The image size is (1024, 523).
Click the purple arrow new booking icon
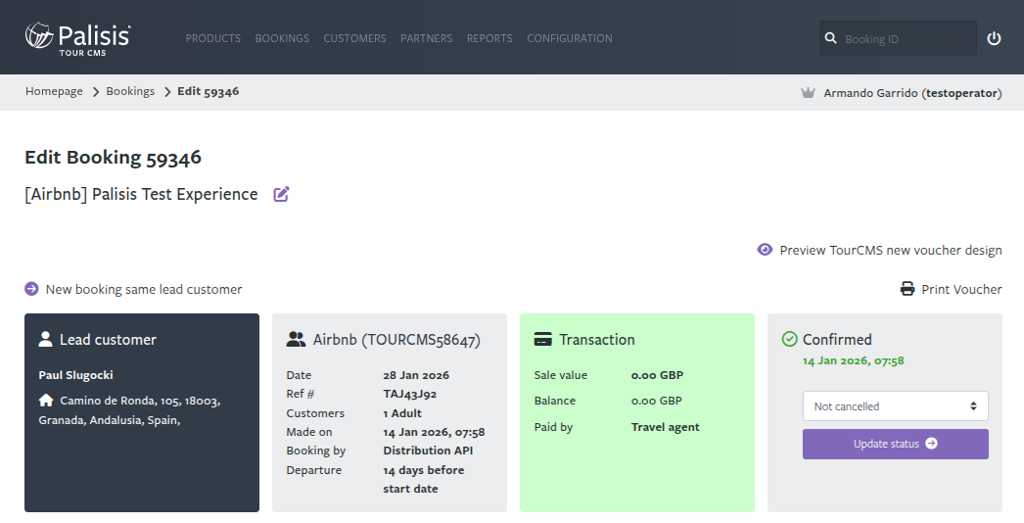[x=31, y=289]
